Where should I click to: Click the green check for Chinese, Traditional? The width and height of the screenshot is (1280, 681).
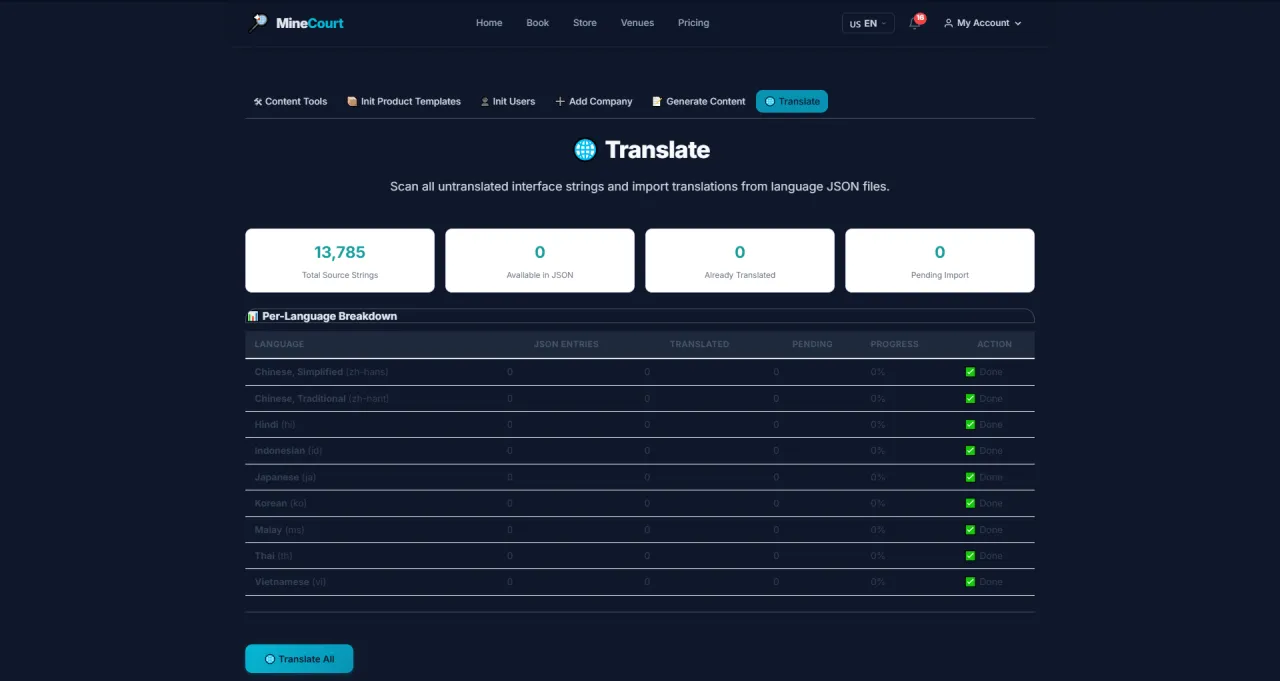[970, 398]
